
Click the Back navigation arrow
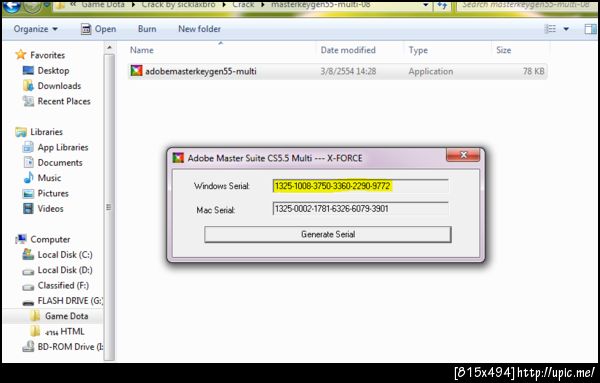(x=11, y=5)
